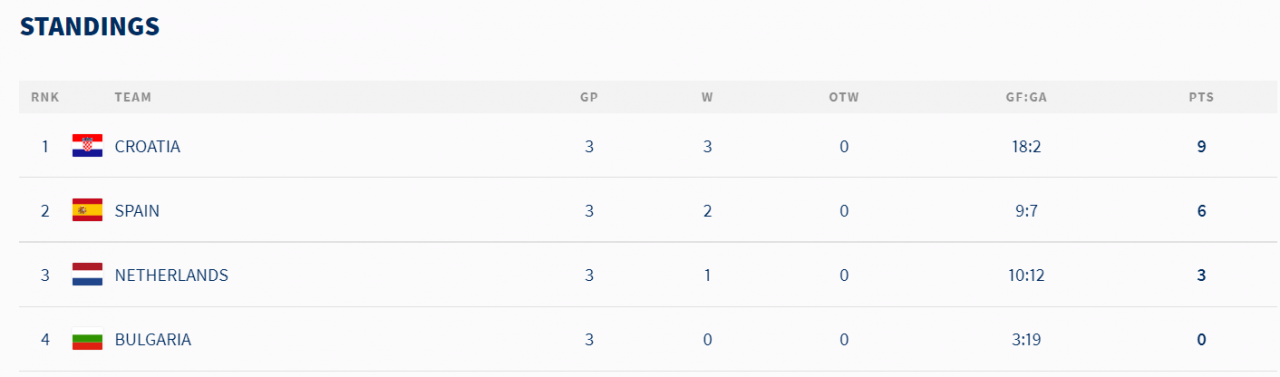
Task: Click Spain's 6 points value
Action: point(1201,211)
